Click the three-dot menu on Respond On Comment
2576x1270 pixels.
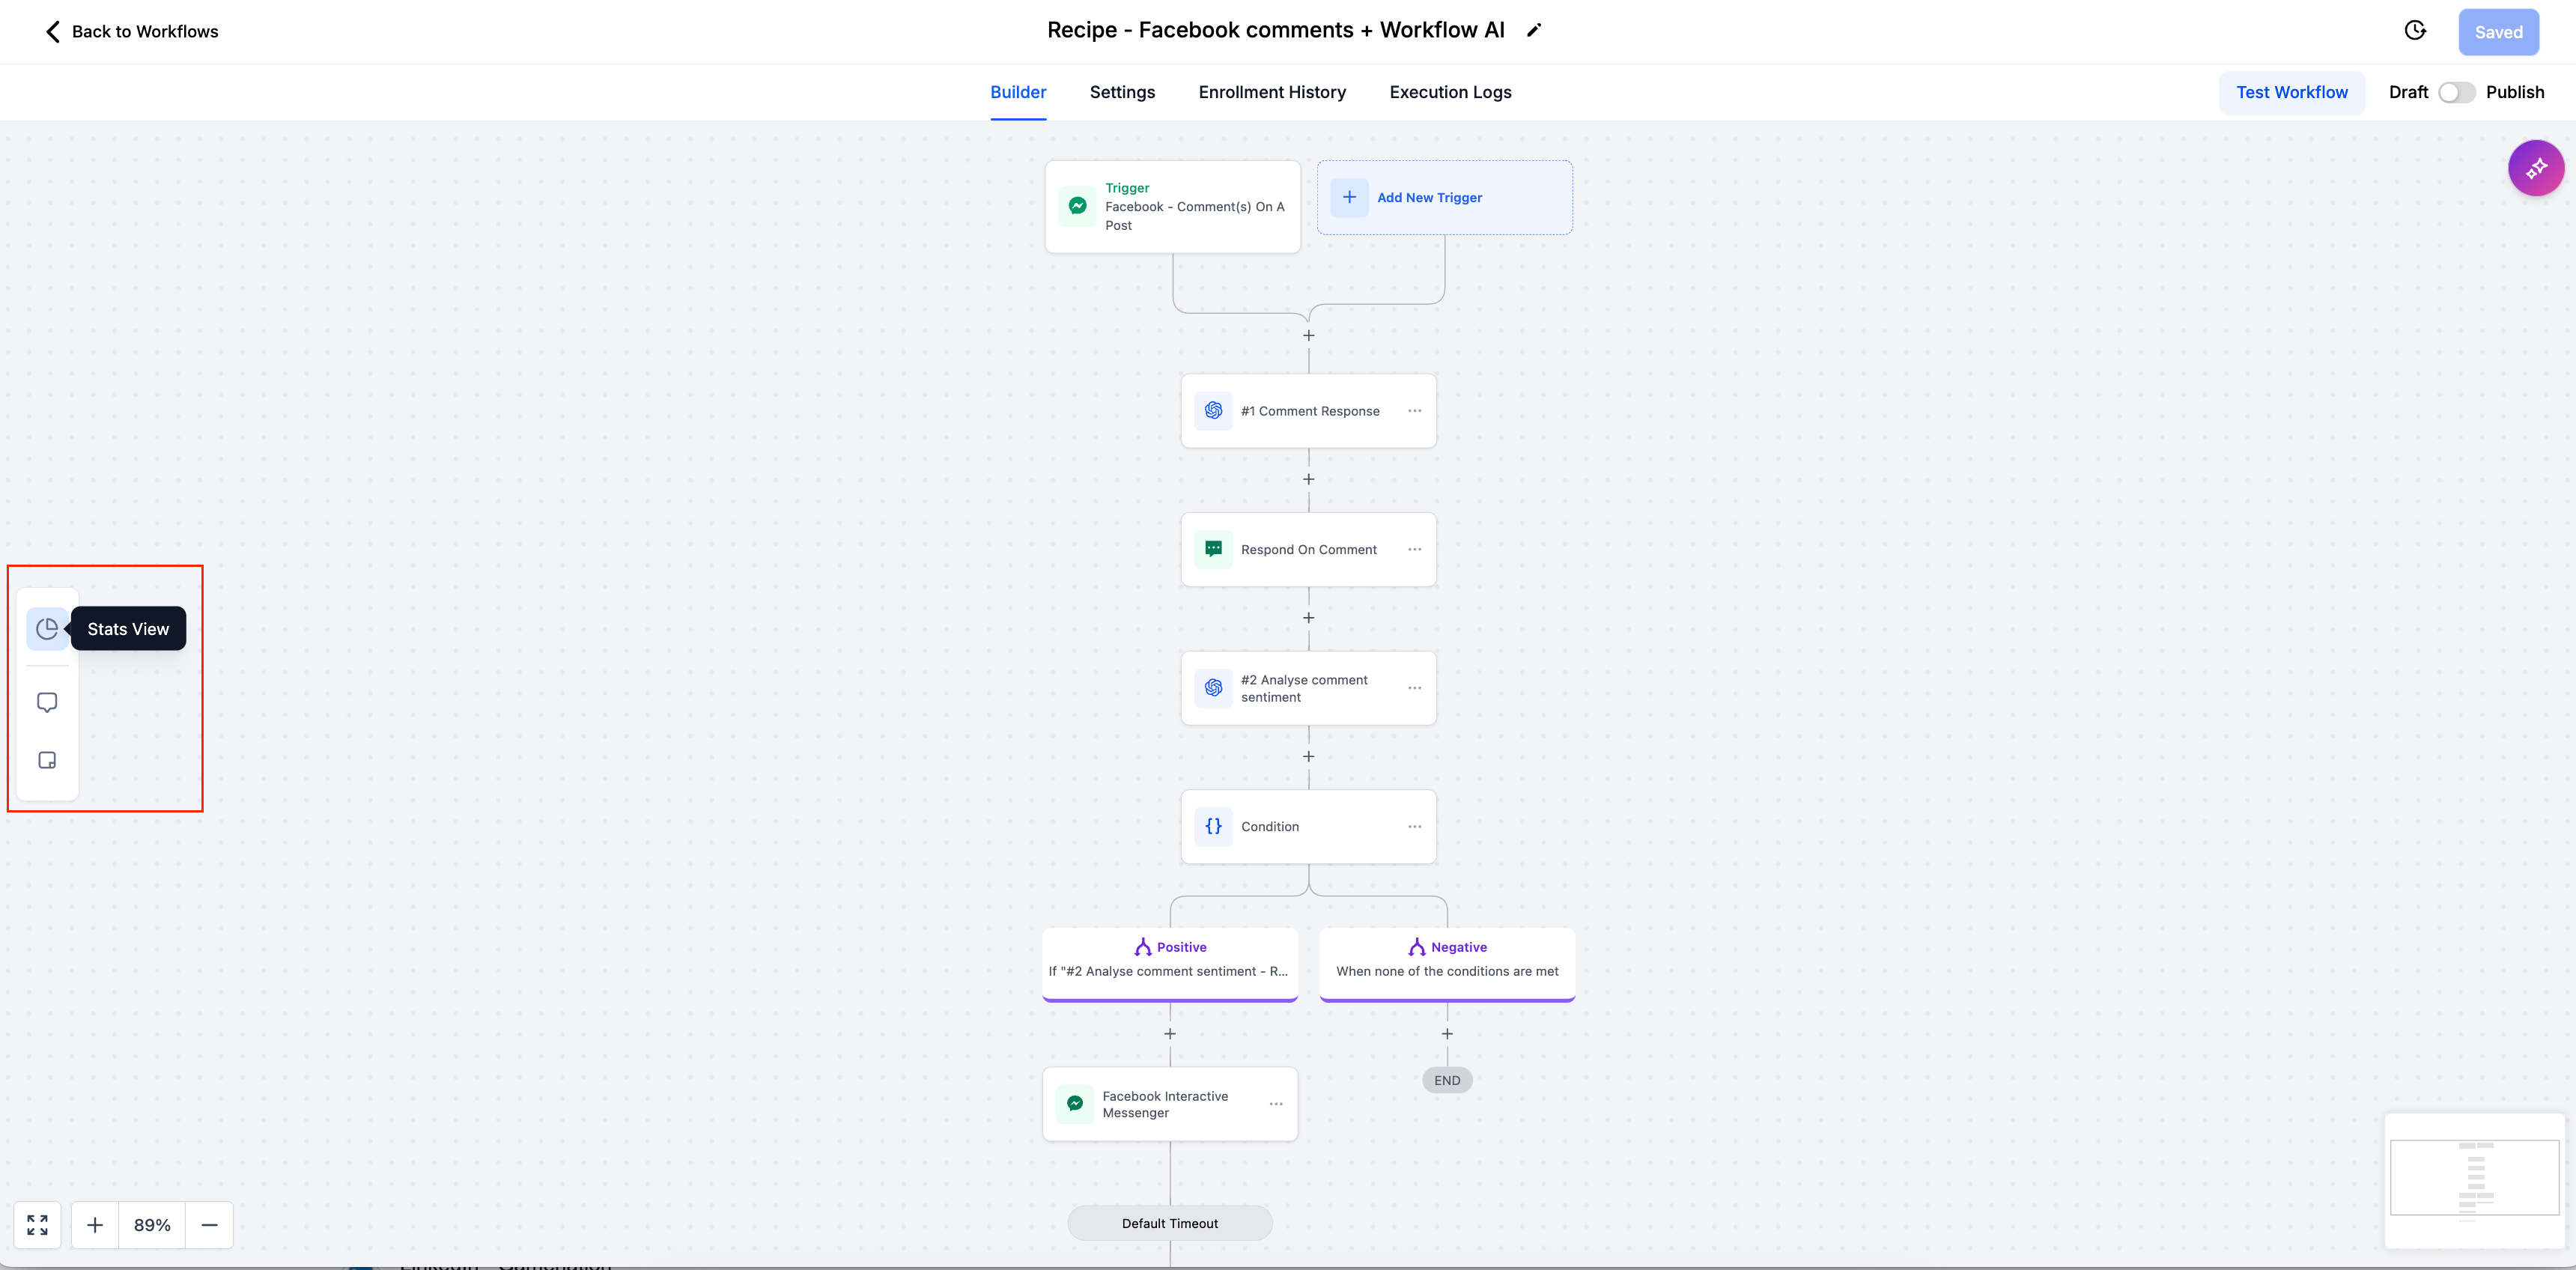1415,549
